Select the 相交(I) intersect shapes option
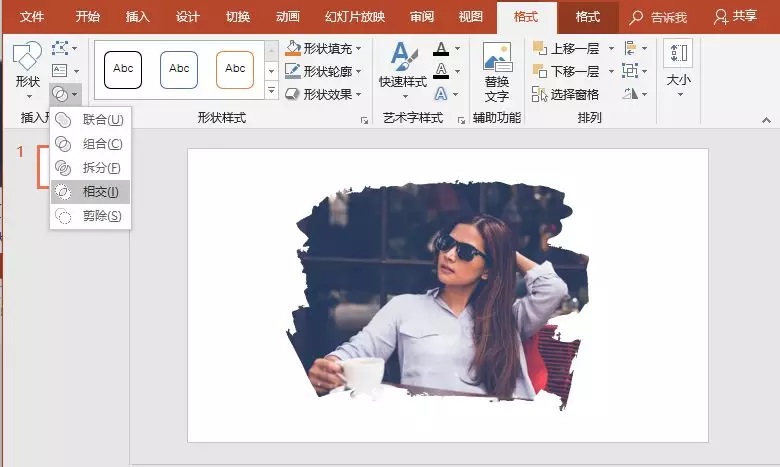The height and width of the screenshot is (467, 780). (90, 192)
